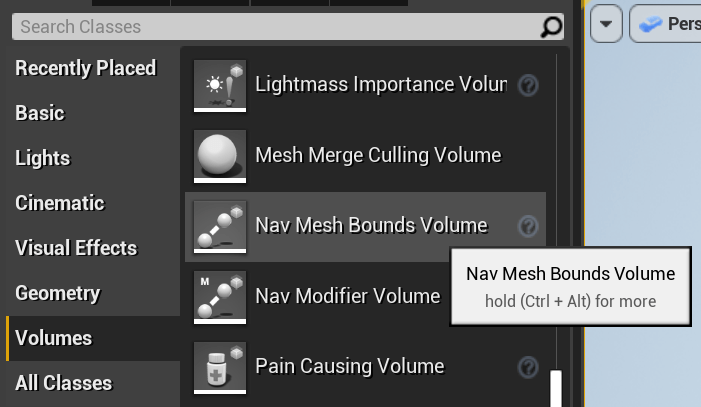This screenshot has width=701, height=407.
Task: Select the Visual Effects category
Action: point(76,248)
